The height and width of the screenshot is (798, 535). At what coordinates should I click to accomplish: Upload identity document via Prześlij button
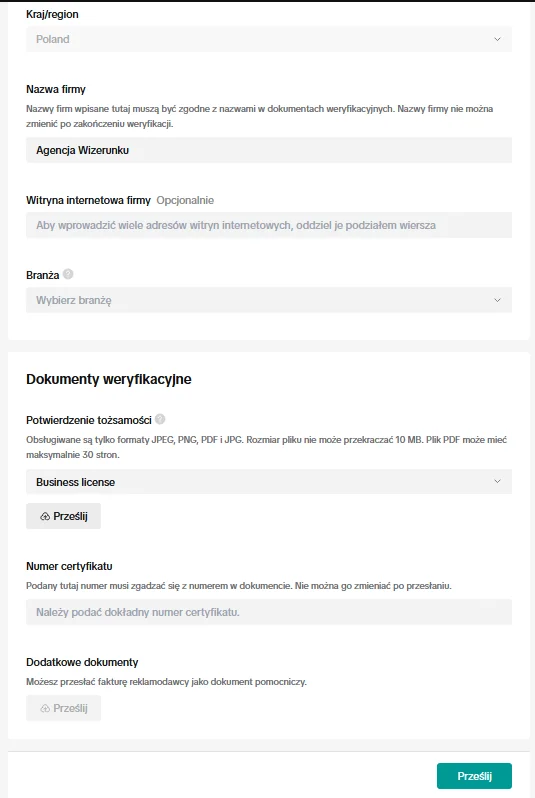63,516
